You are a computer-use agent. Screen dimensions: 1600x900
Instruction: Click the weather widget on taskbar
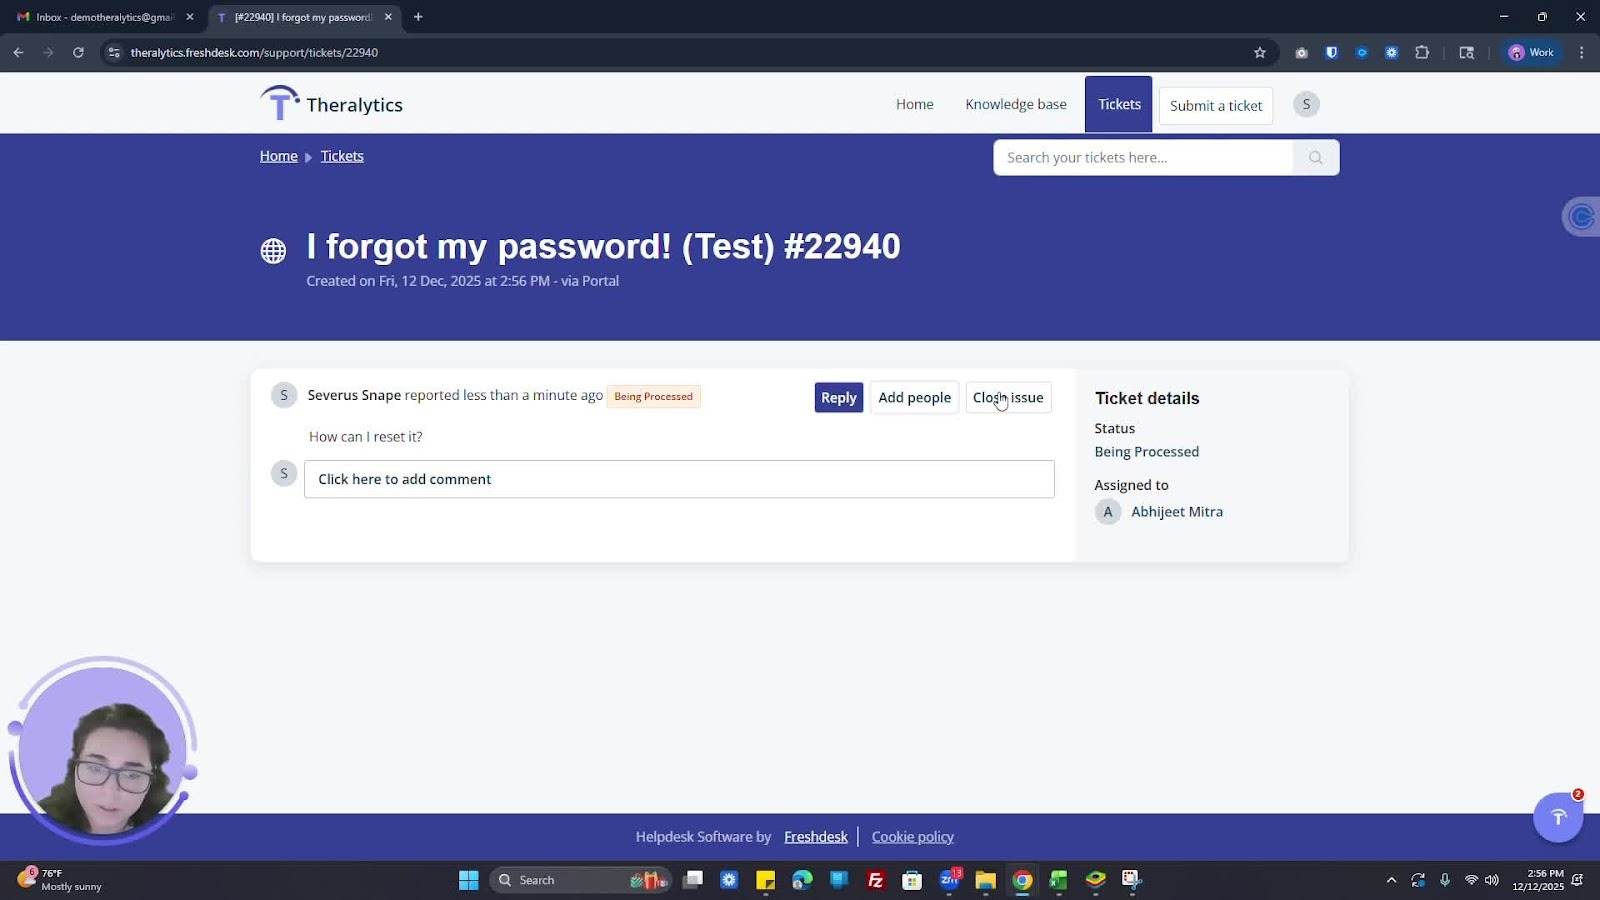[60, 880]
